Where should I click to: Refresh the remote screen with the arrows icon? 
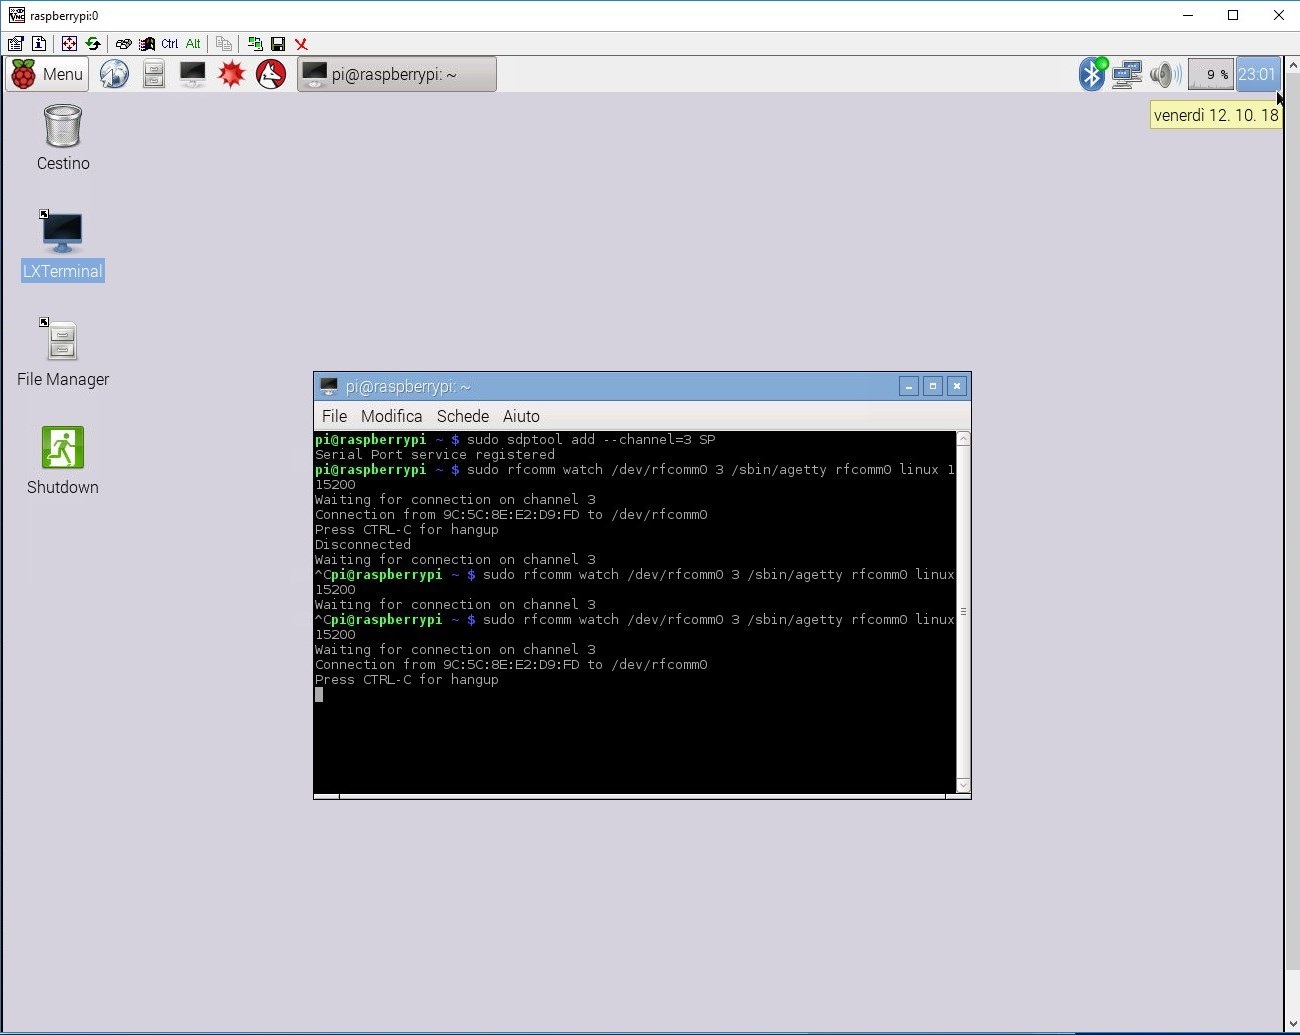click(93, 44)
